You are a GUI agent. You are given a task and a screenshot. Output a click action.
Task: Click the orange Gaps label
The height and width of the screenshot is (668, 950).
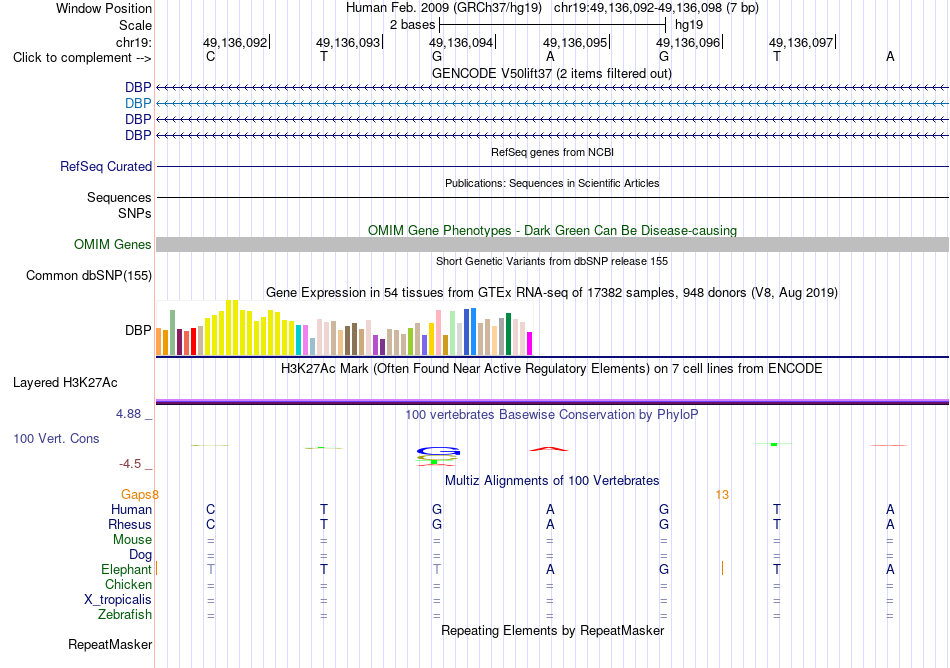136,495
